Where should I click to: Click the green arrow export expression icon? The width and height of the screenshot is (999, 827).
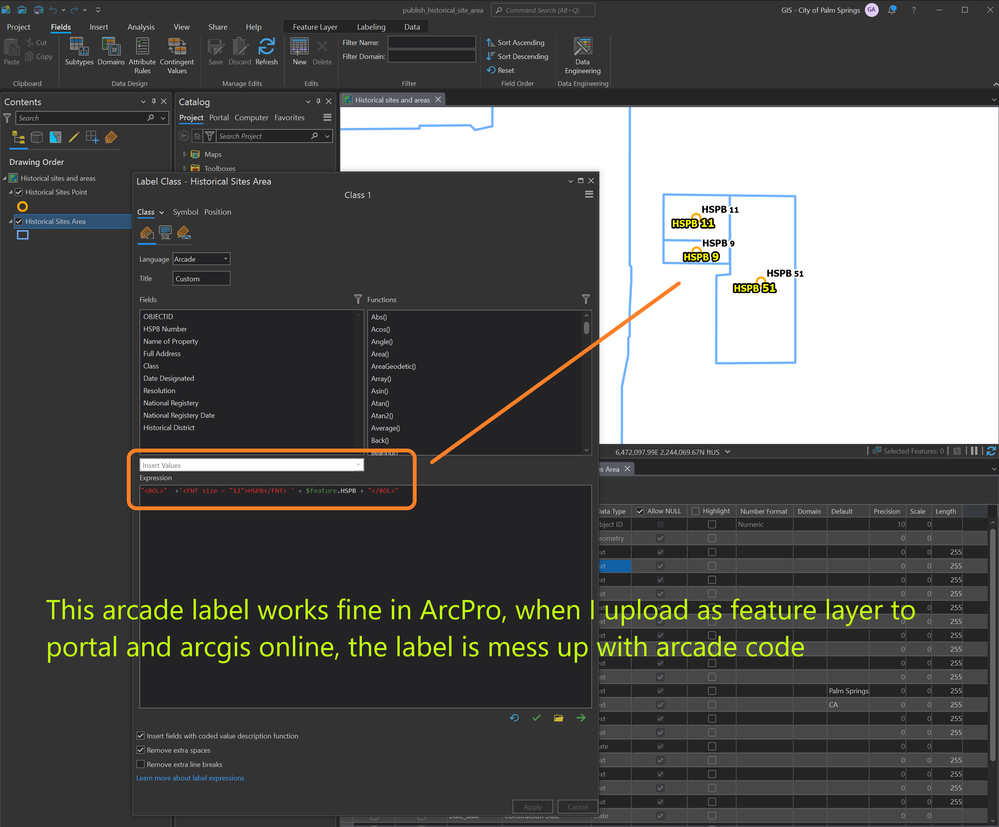581,718
